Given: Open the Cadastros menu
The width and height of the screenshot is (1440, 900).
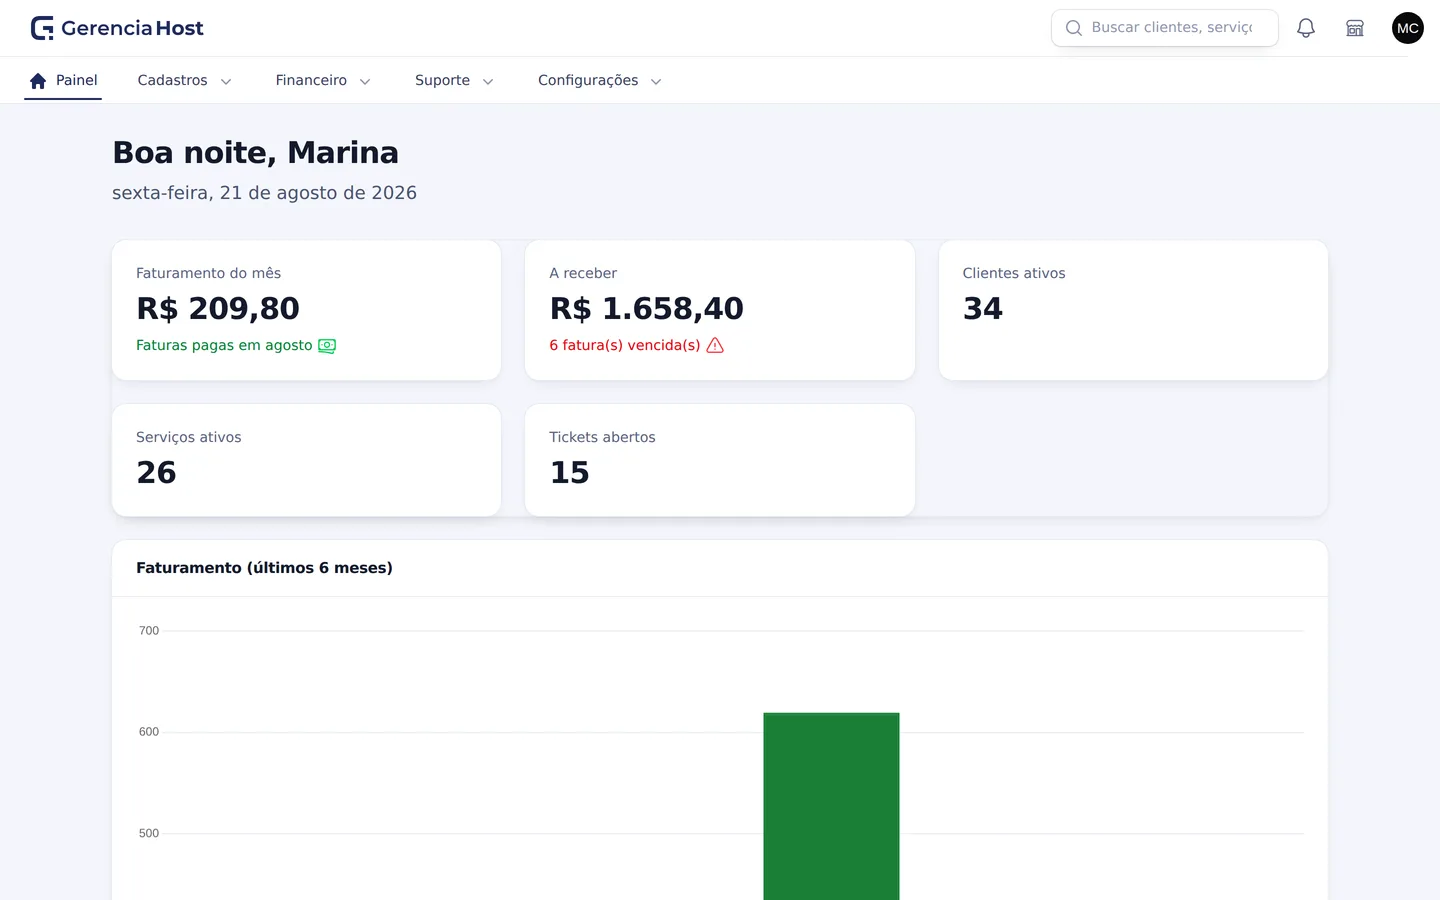Looking at the screenshot, I should pyautogui.click(x=185, y=81).
